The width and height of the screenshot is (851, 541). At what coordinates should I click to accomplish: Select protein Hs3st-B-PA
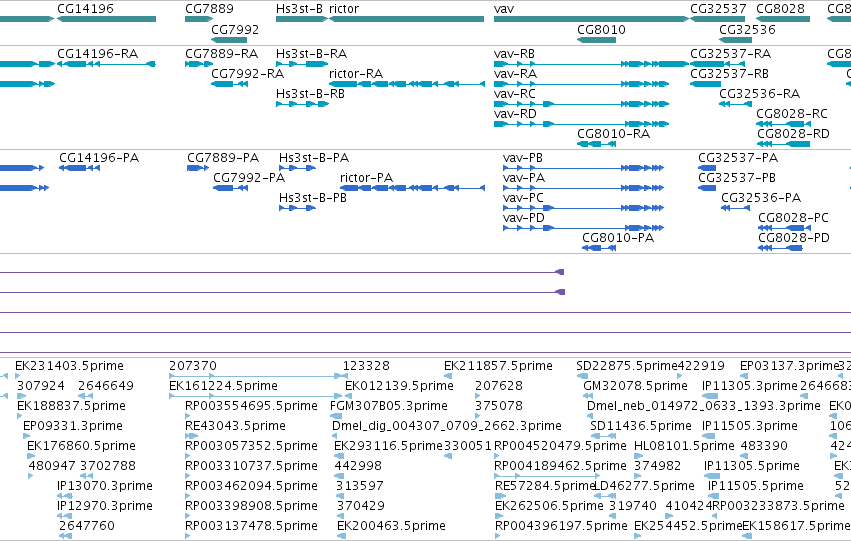pos(314,158)
